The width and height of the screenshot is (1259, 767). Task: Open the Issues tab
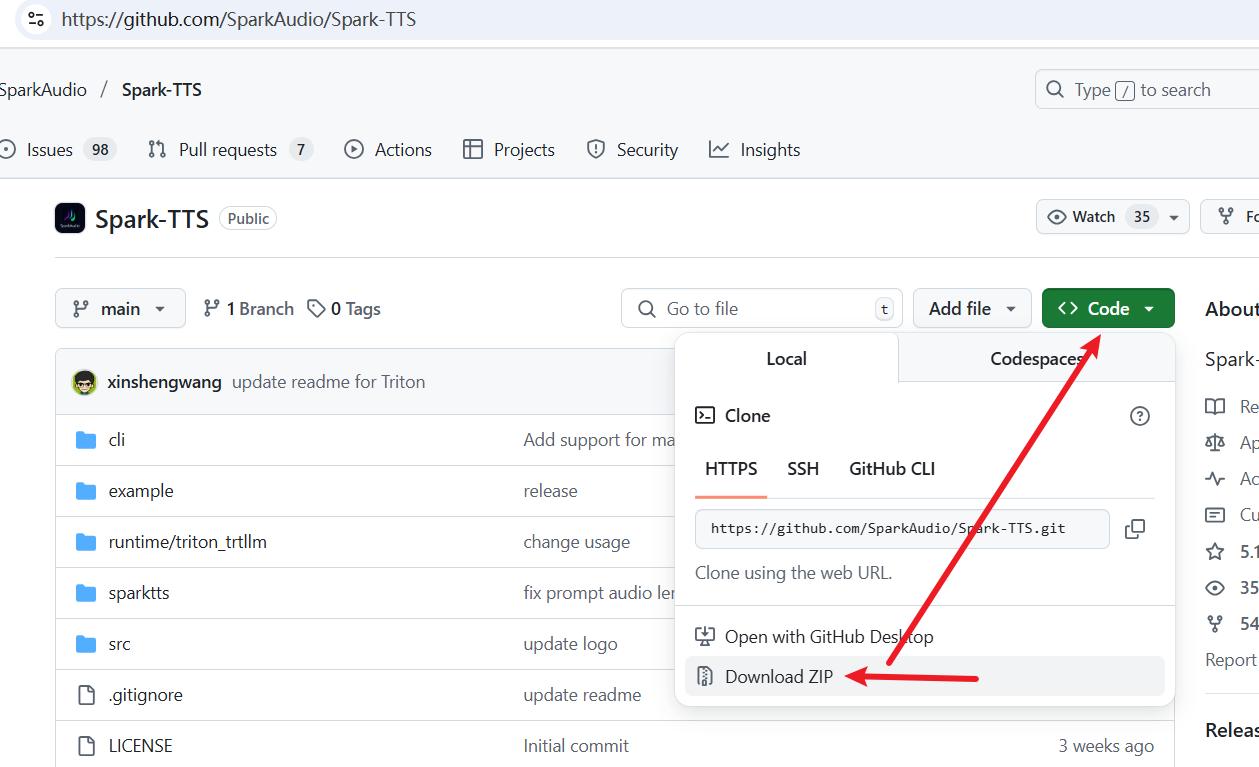[x=58, y=150]
